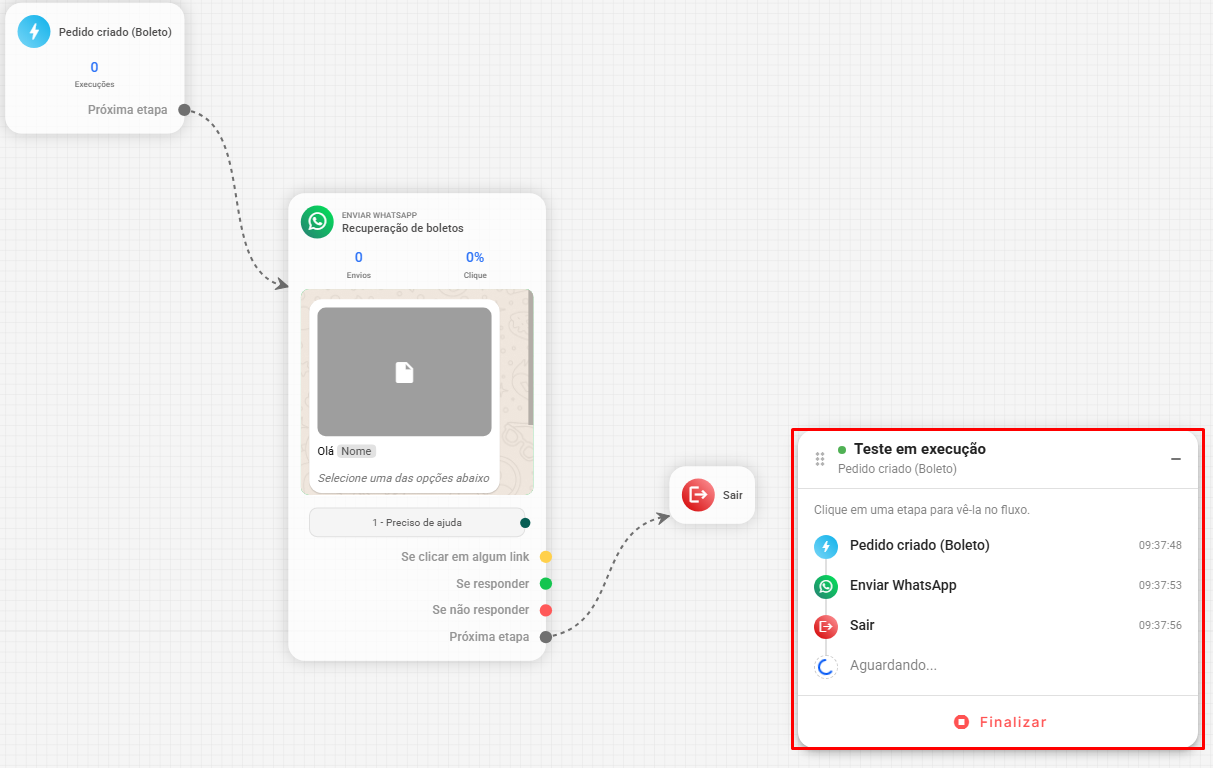
Task: Click the red exit icon on the Sair node
Action: pos(697,494)
